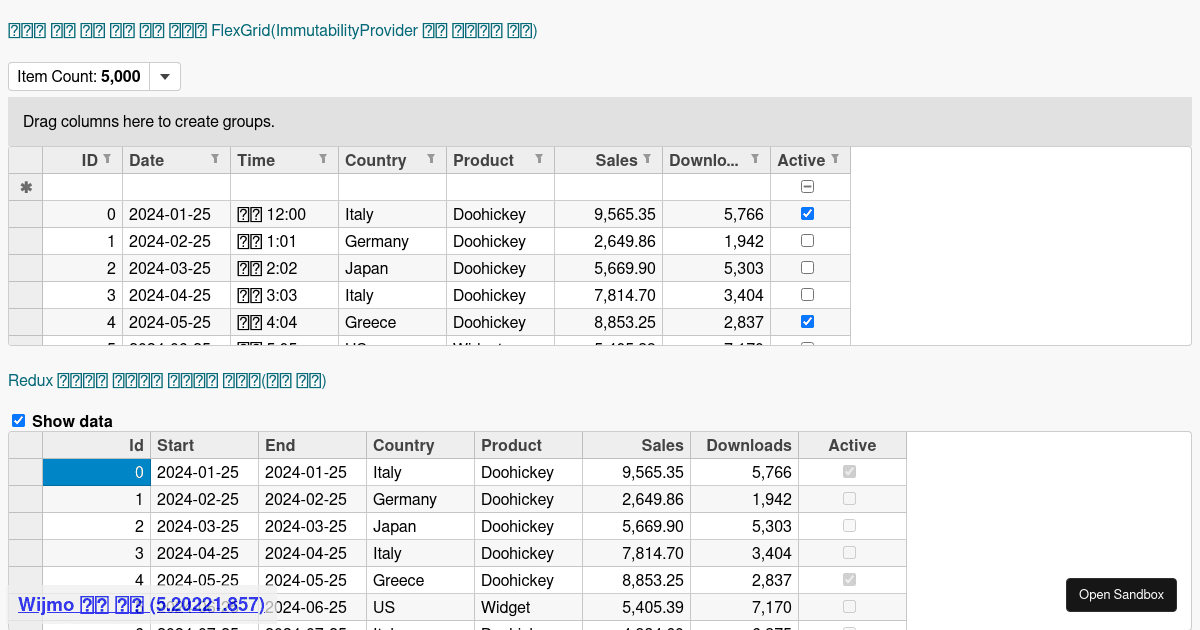Open the filter for the Product column
Screen dimensions: 1200x630
pos(538,157)
